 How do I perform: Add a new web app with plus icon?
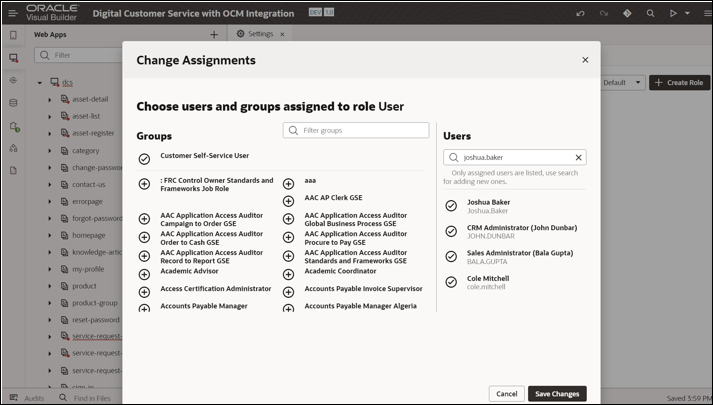[214, 35]
